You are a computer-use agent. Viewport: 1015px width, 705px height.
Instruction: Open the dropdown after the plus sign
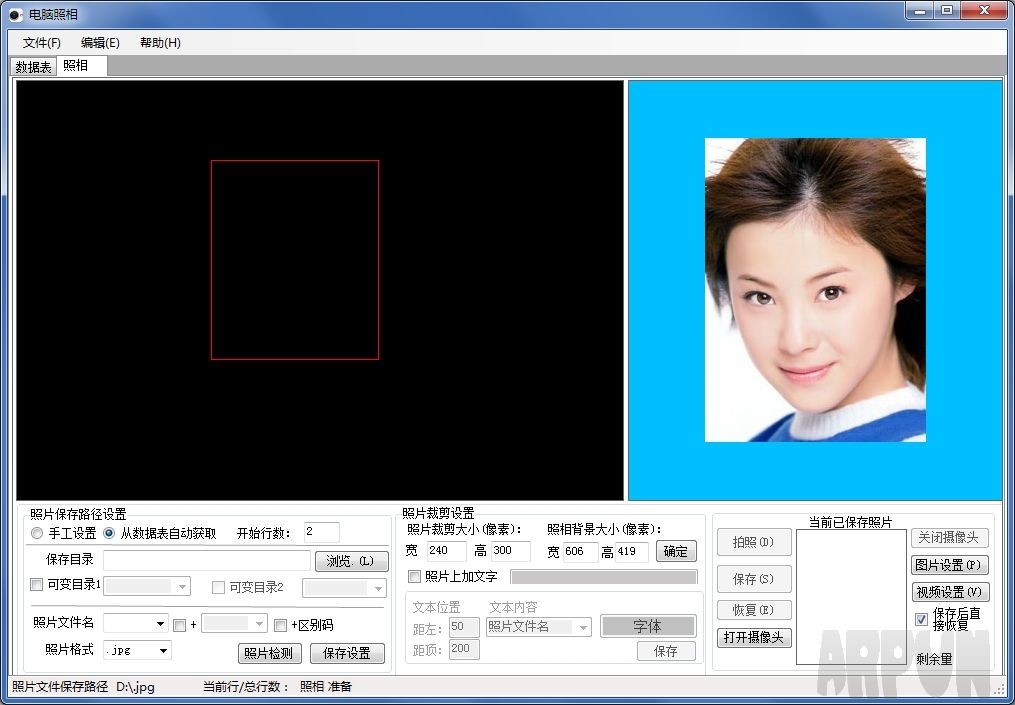point(260,624)
